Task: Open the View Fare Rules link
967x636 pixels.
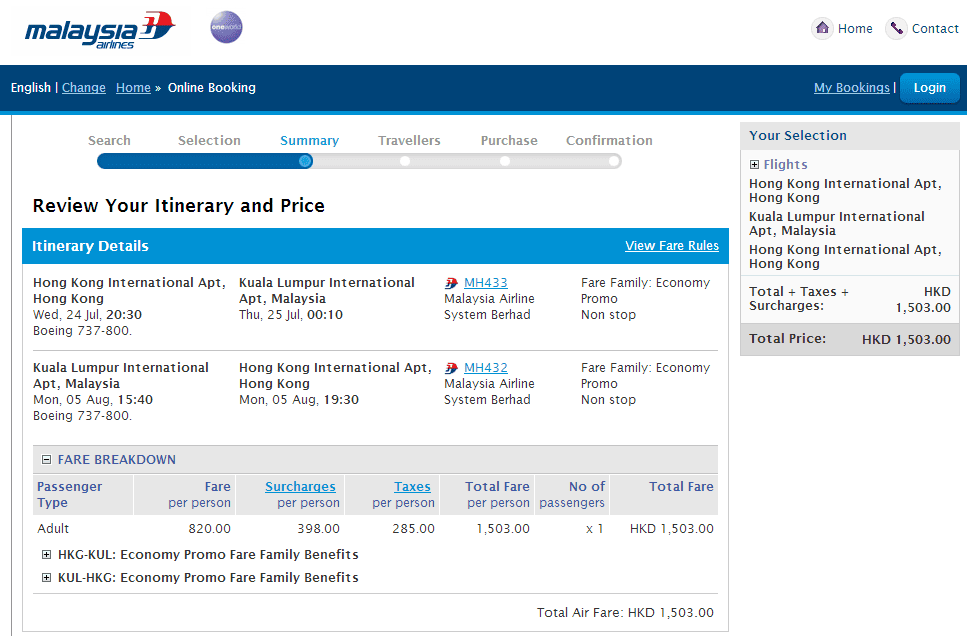Action: coord(671,246)
